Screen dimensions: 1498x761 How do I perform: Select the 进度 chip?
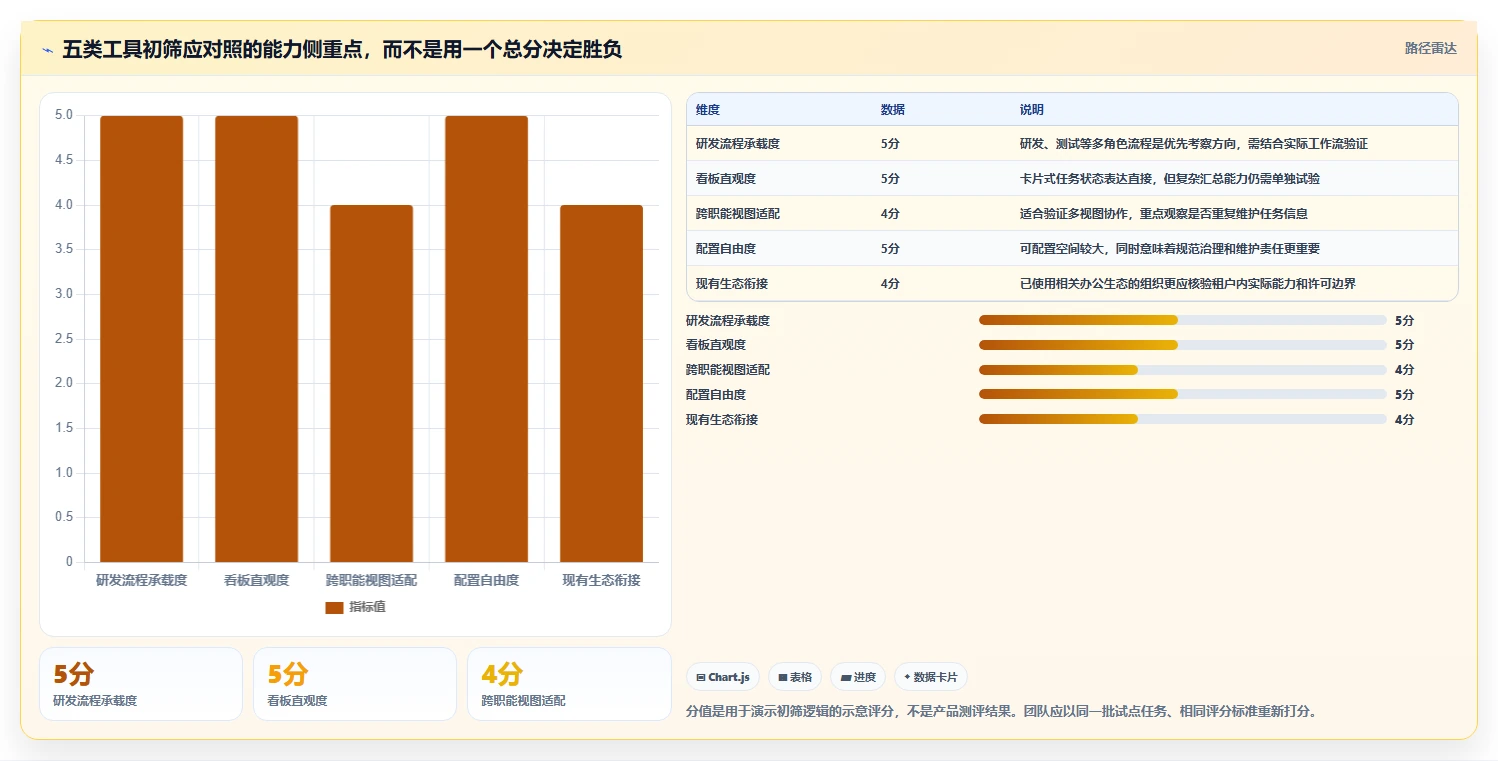[x=858, y=677]
